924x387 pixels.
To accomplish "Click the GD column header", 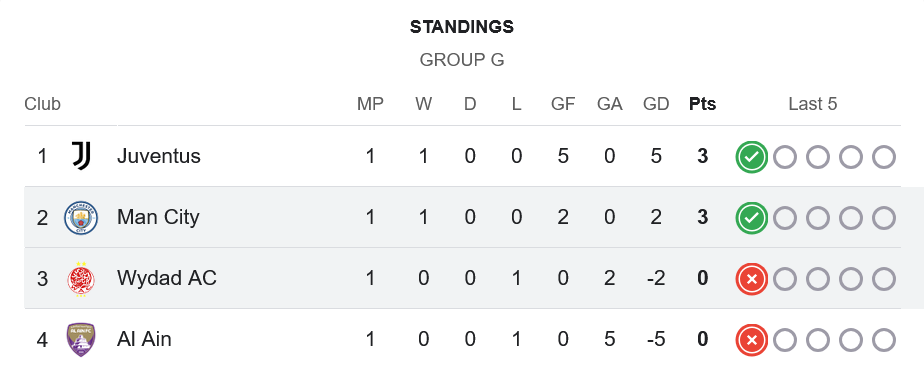I will [x=656, y=104].
